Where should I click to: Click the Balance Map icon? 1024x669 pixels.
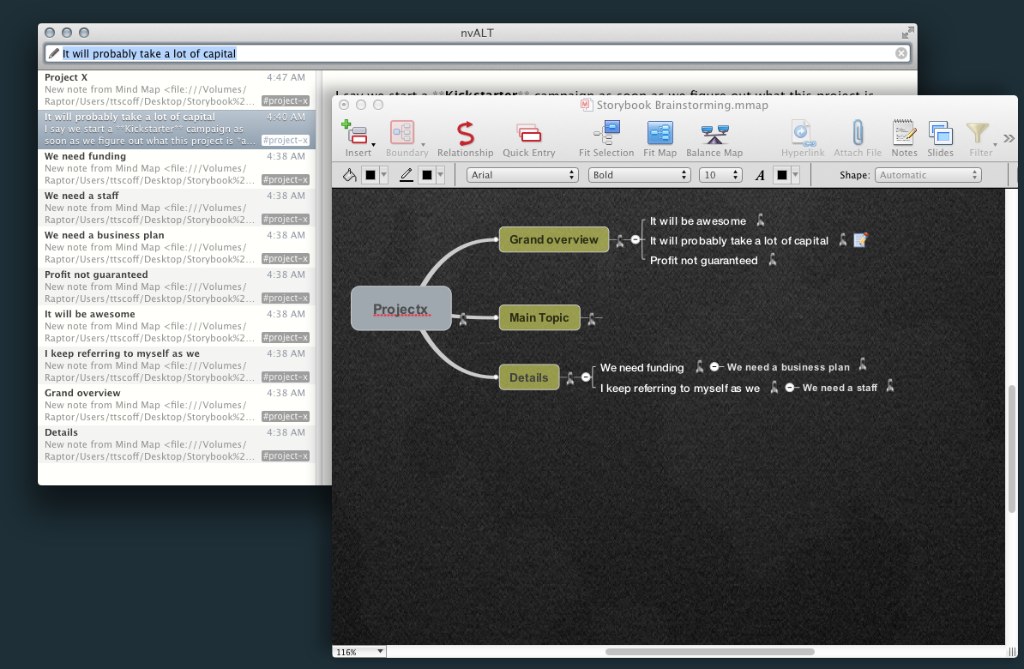click(714, 133)
